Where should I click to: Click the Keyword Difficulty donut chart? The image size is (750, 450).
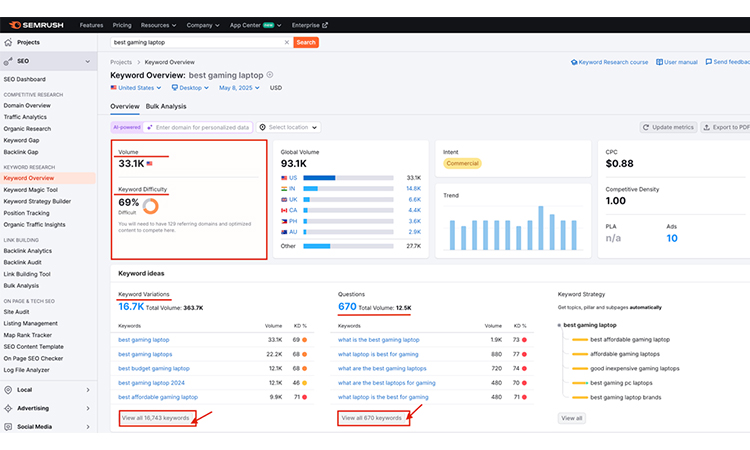(x=151, y=206)
